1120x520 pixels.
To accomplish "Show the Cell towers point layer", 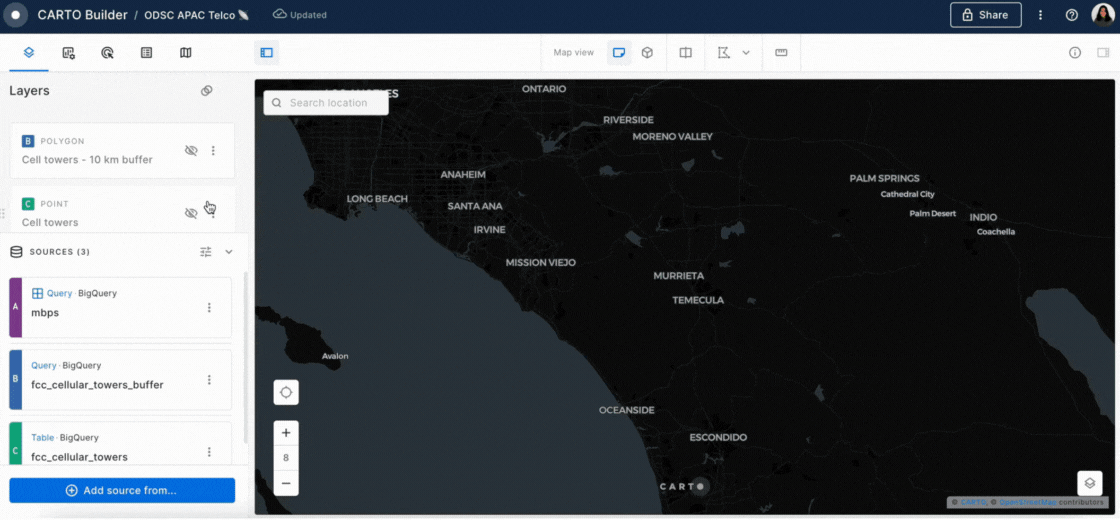I will pos(191,213).
